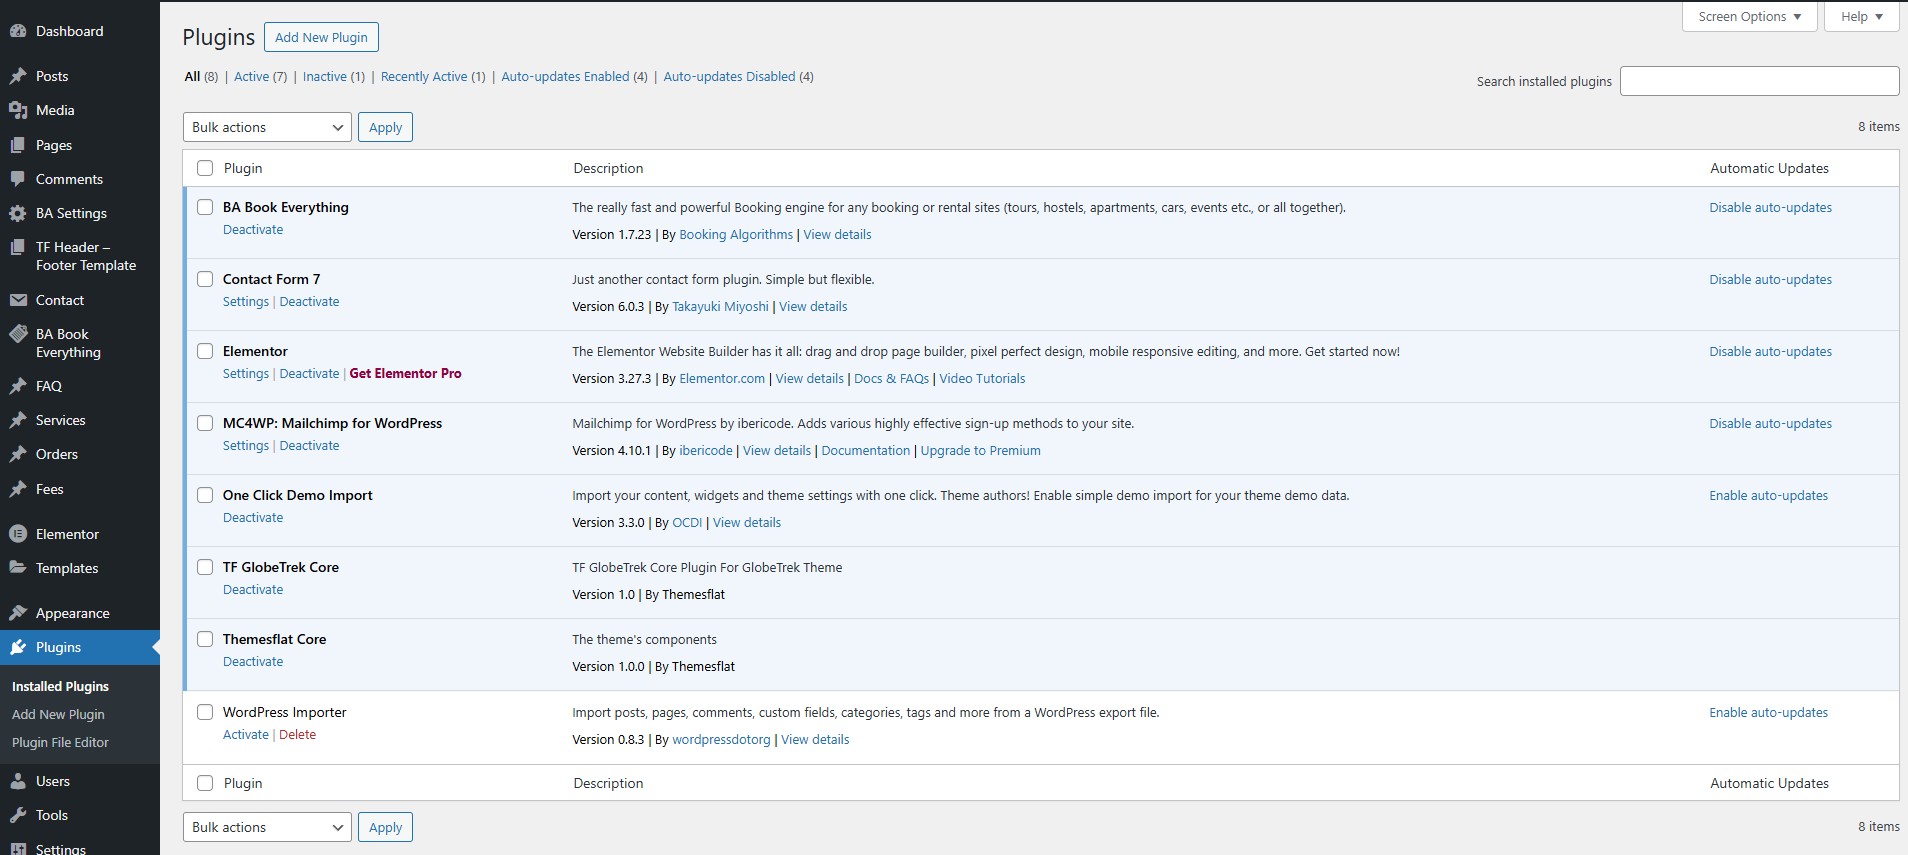Viewport: 1908px width, 855px height.
Task: Click the Fees pushpin icon
Action: point(17,489)
